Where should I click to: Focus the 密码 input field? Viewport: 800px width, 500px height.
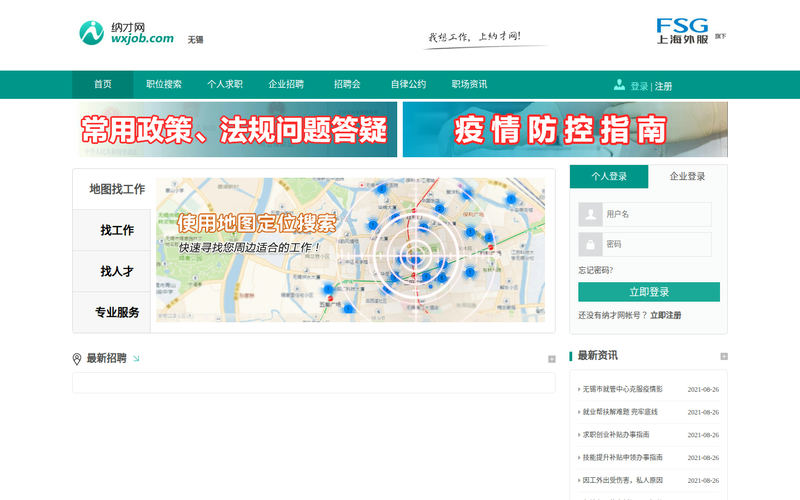(657, 244)
